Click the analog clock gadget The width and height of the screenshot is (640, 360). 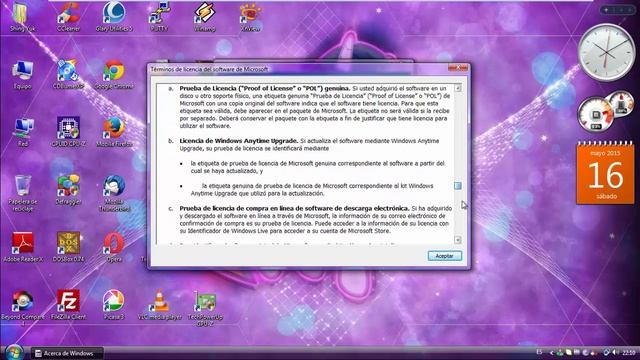(607, 52)
